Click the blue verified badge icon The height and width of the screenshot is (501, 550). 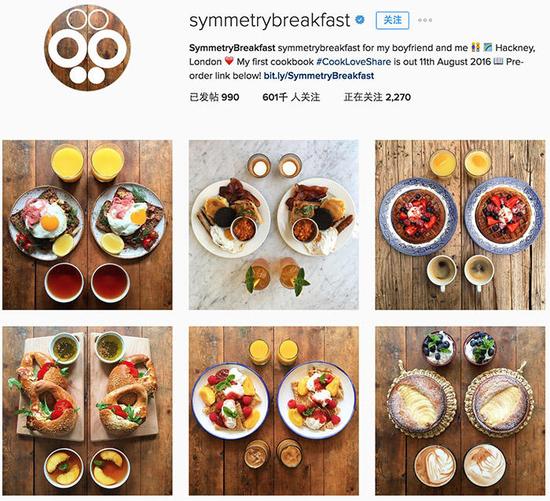(360, 20)
